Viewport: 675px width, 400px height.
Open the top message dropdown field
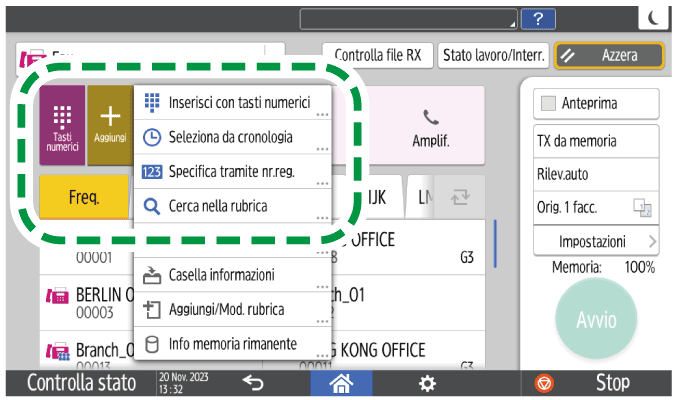click(410, 19)
